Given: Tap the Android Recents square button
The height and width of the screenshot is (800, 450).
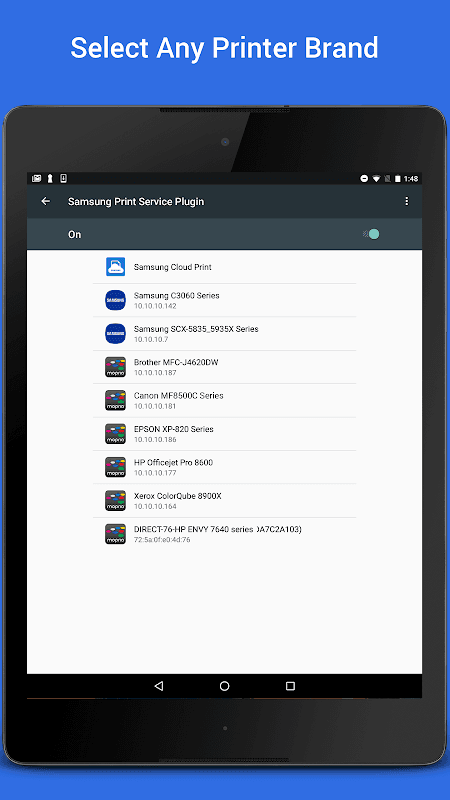Looking at the screenshot, I should (x=290, y=686).
